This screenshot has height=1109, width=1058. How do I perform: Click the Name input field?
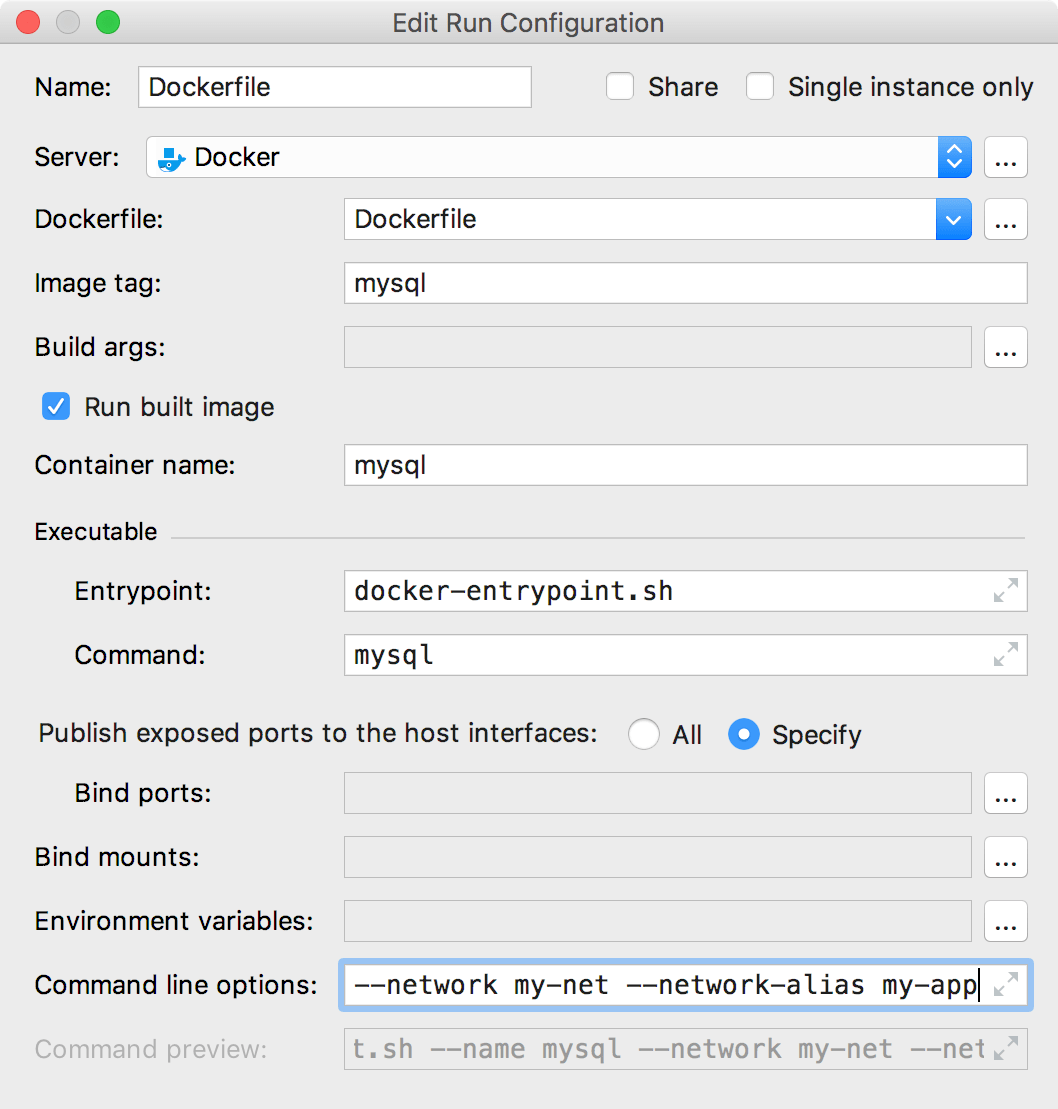coord(335,87)
